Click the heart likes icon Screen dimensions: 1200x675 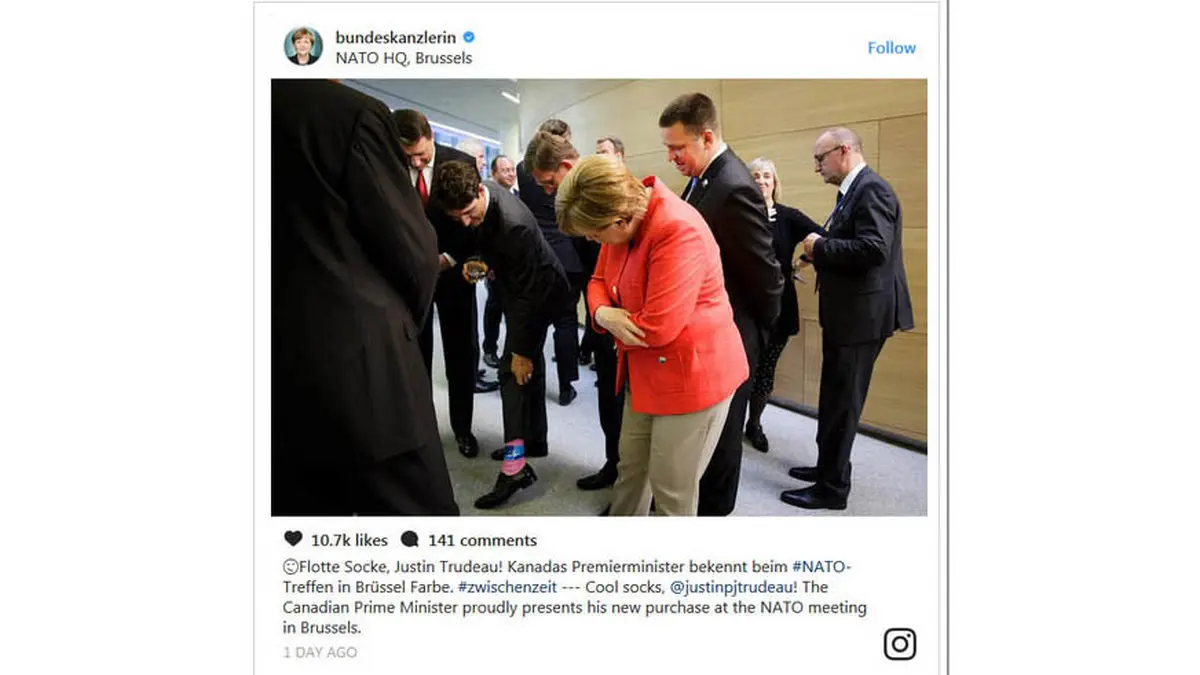(293, 539)
